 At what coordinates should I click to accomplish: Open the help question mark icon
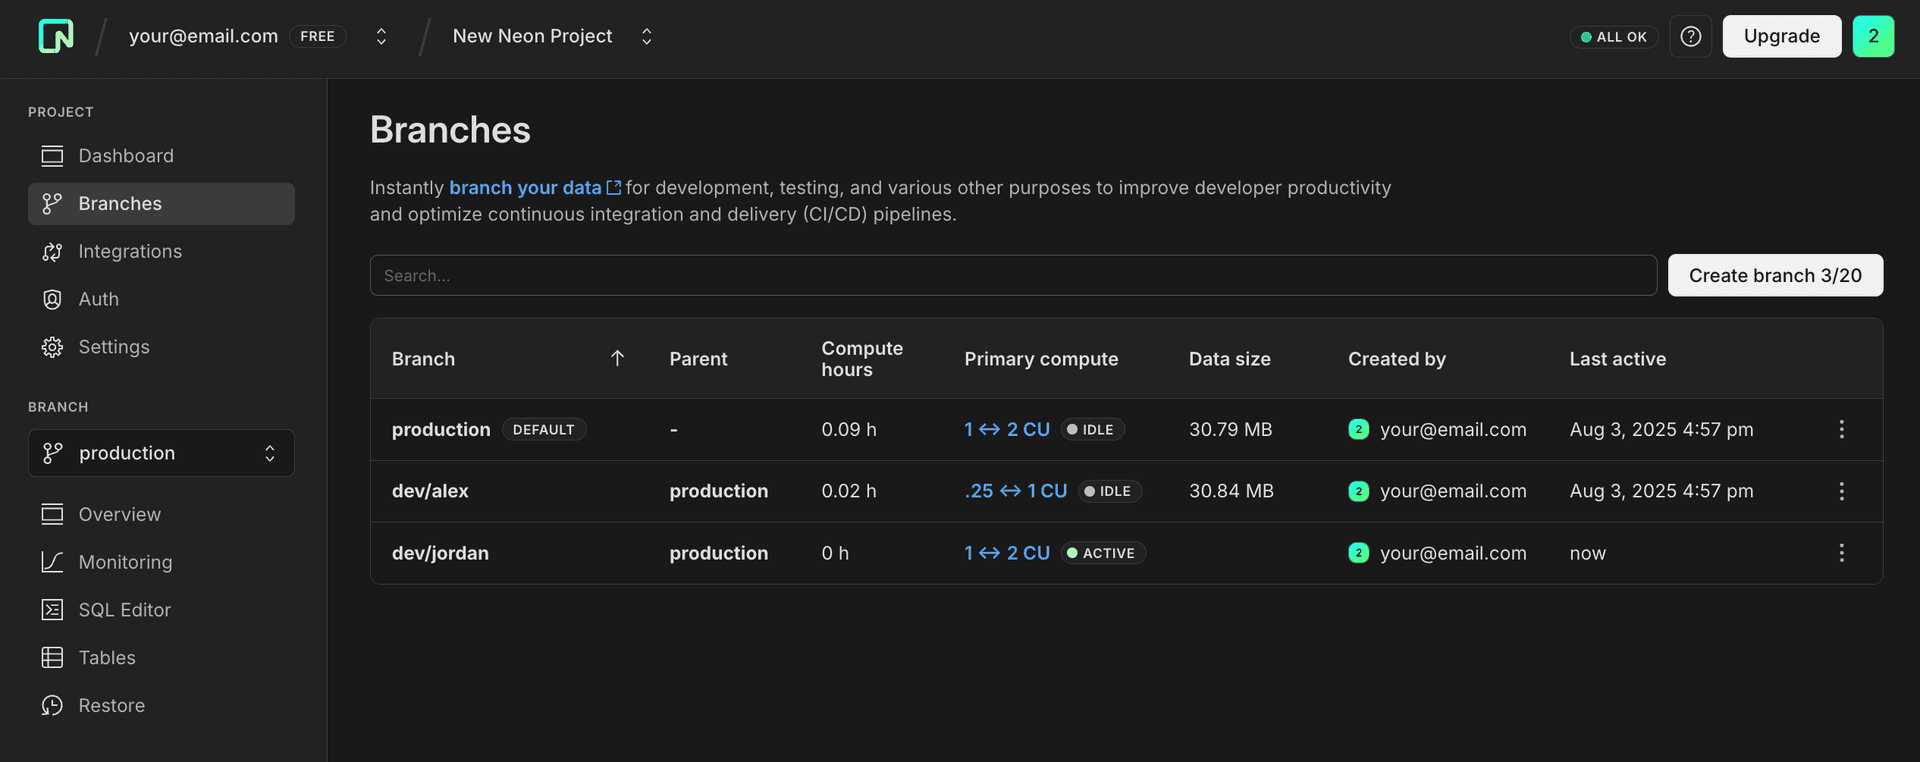pyautogui.click(x=1690, y=36)
